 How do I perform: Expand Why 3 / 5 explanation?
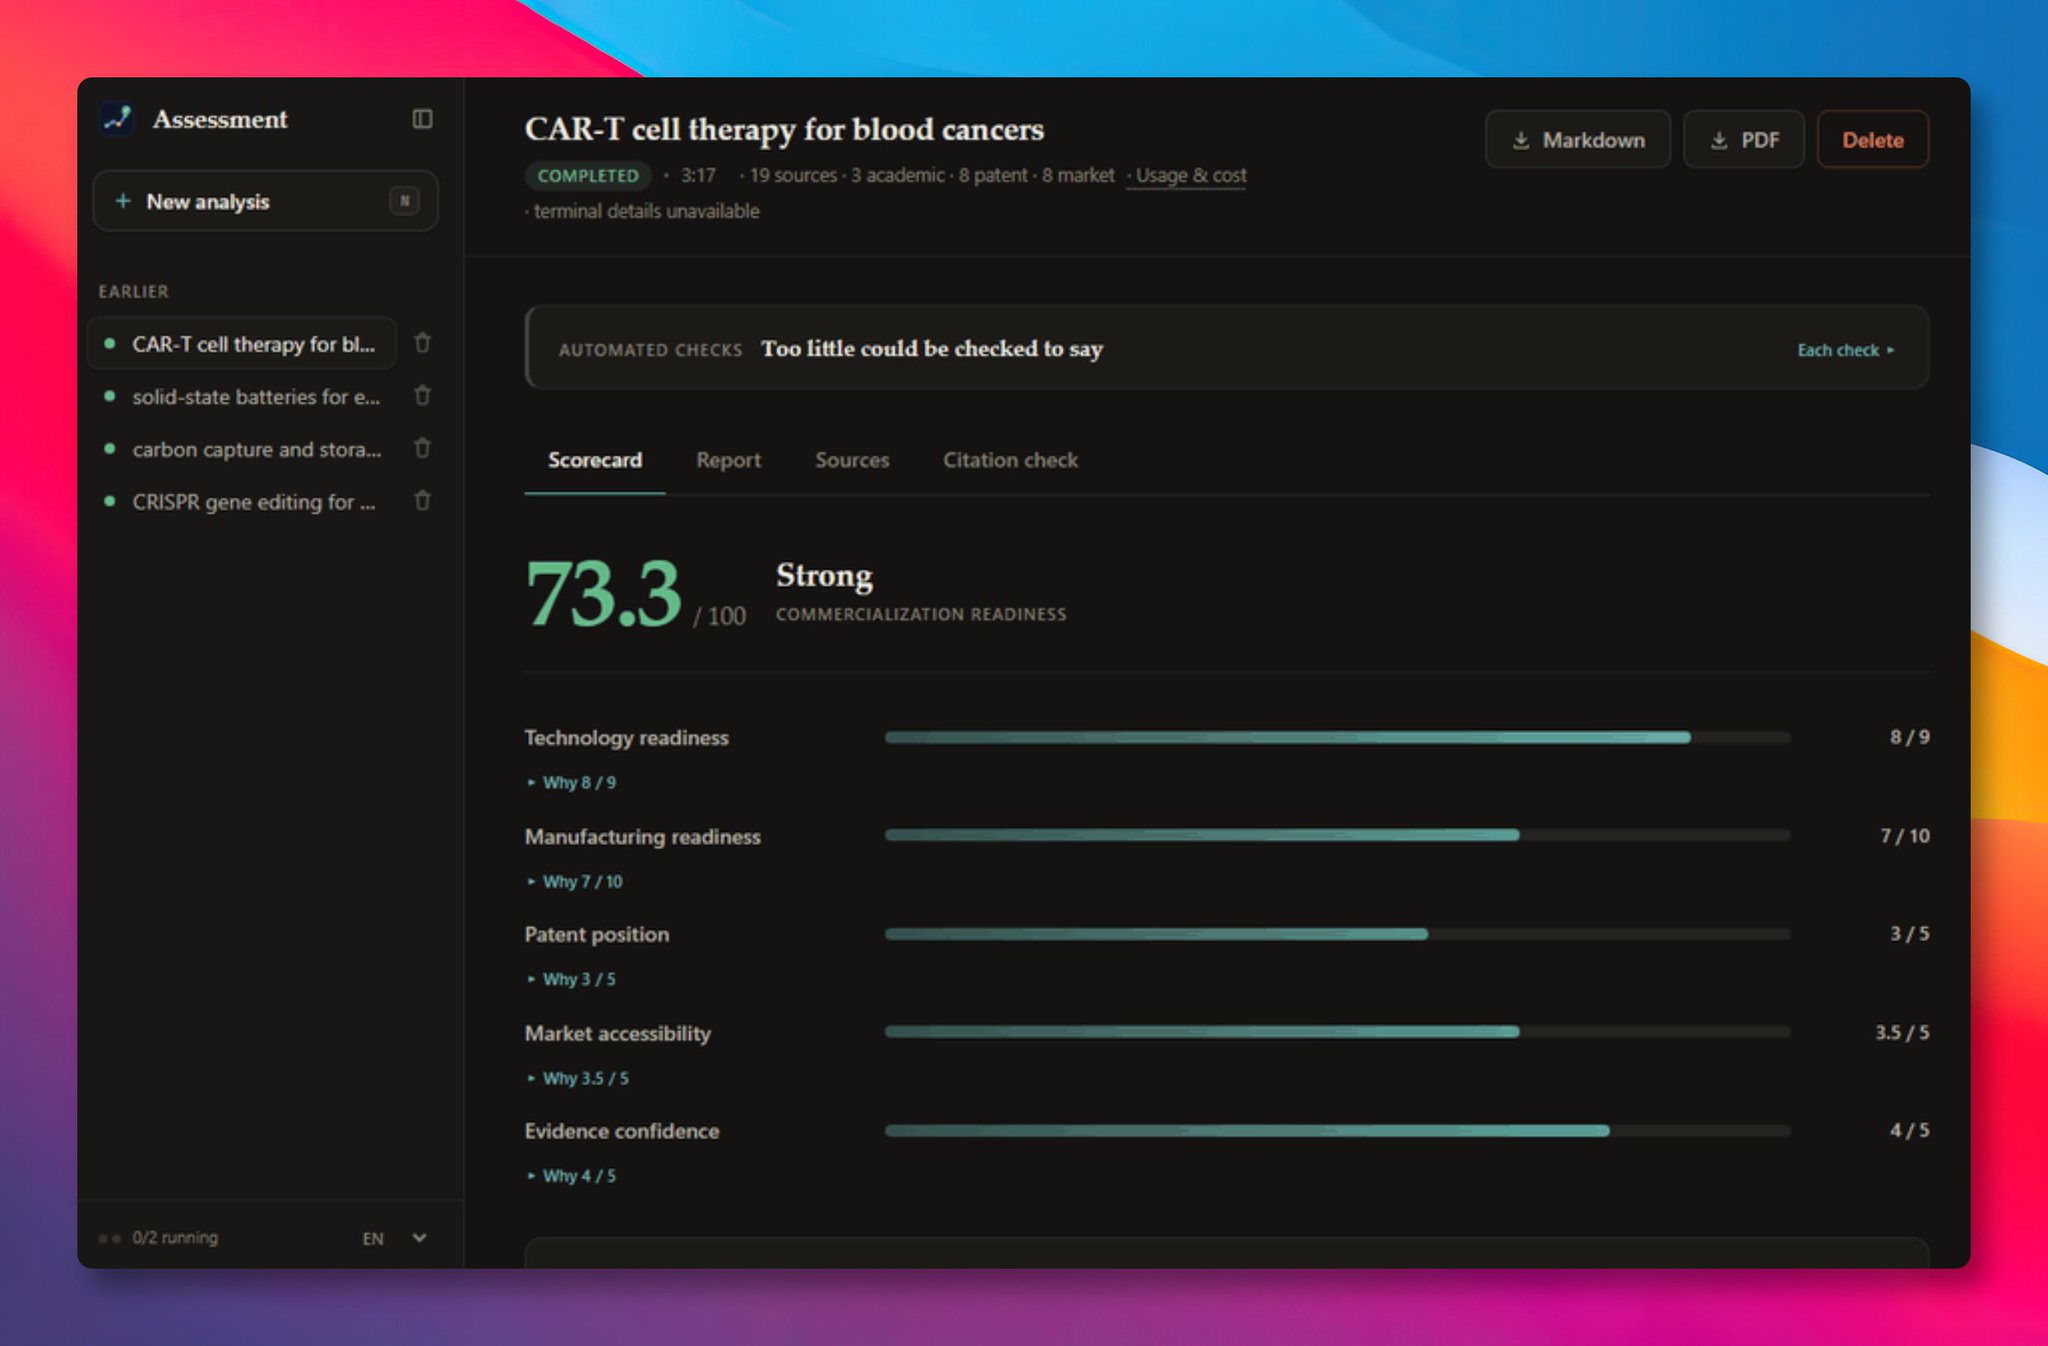click(571, 979)
